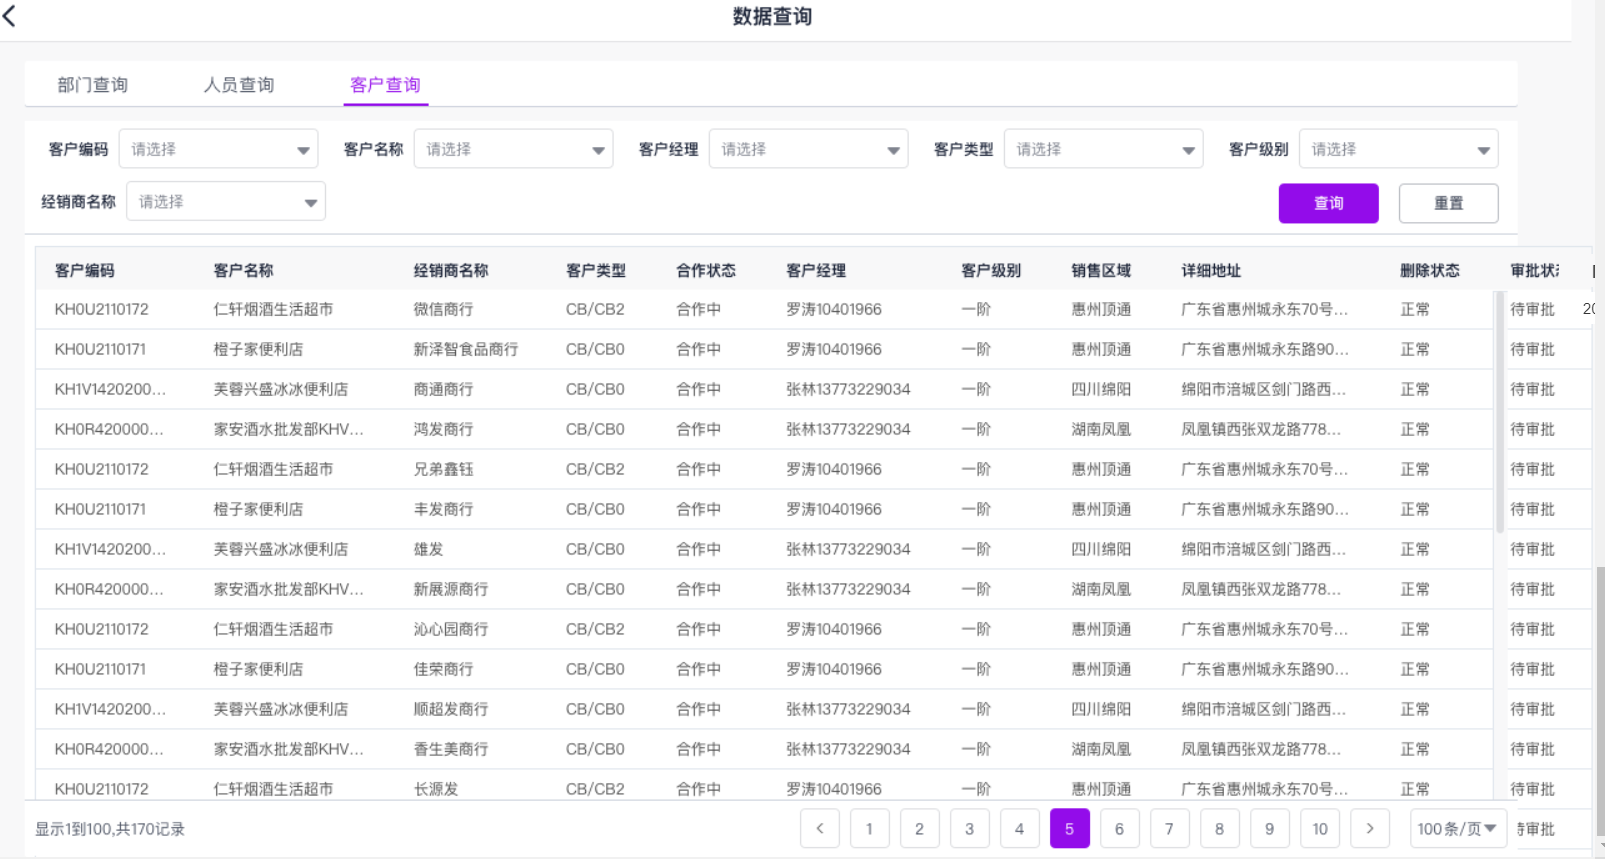
Task: Go back using the top-left arrow
Action: click(x=10, y=15)
